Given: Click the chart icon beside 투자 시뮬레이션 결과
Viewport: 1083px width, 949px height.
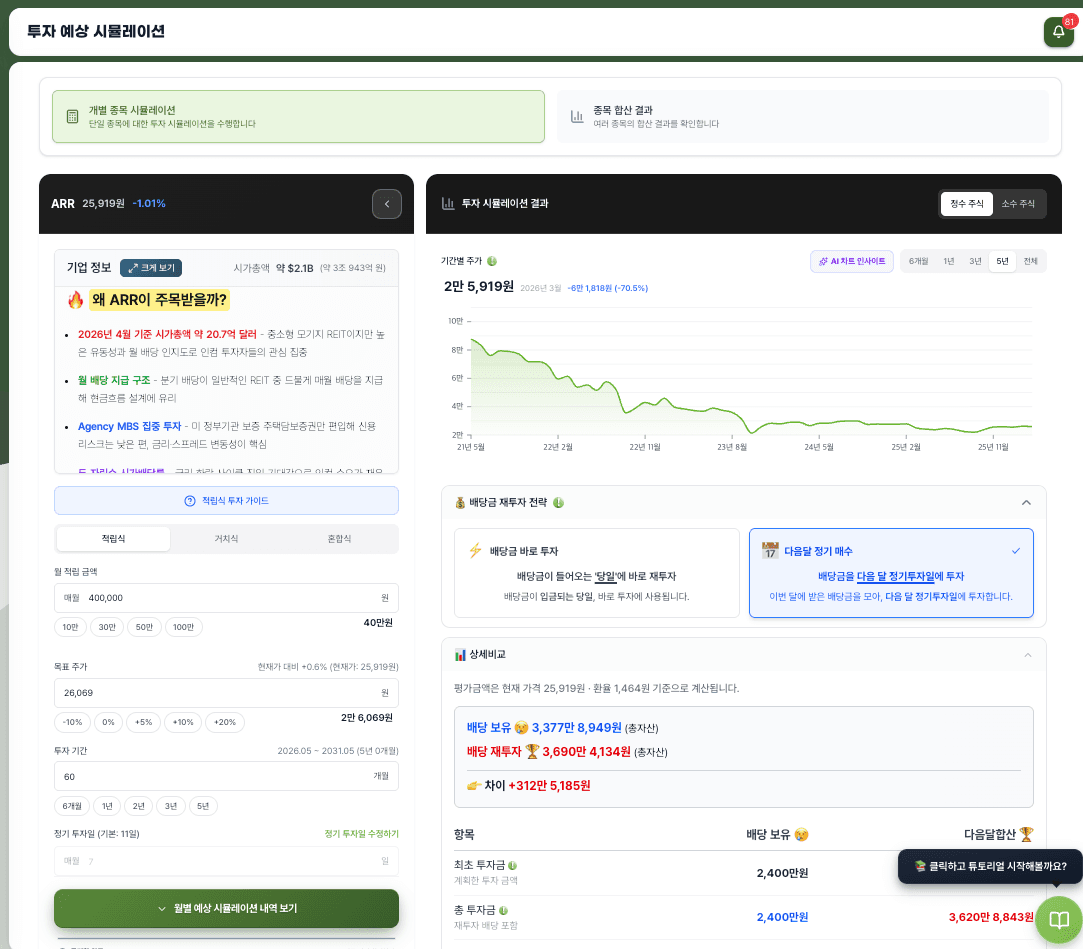Looking at the screenshot, I should point(448,204).
